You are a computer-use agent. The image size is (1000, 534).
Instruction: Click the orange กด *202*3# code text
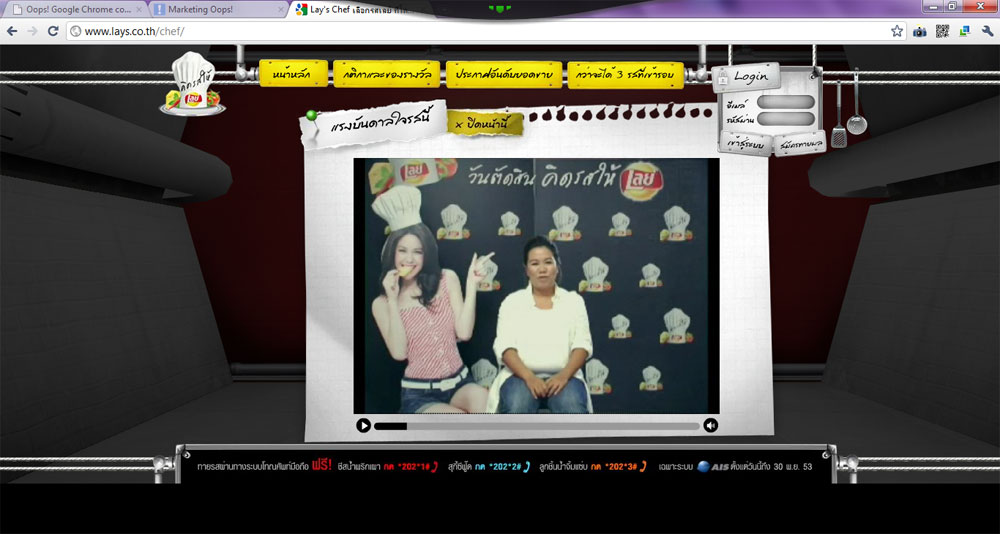(614, 466)
